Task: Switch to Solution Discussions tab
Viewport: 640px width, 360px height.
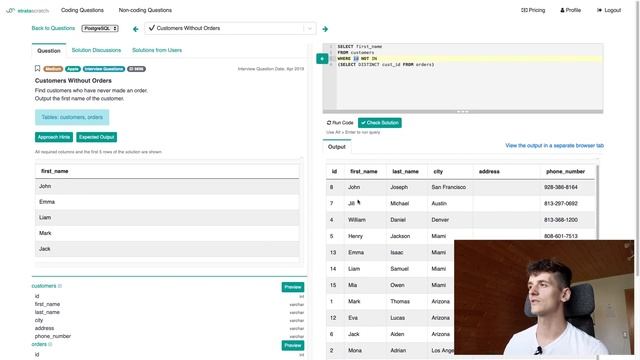Action: (x=96, y=50)
